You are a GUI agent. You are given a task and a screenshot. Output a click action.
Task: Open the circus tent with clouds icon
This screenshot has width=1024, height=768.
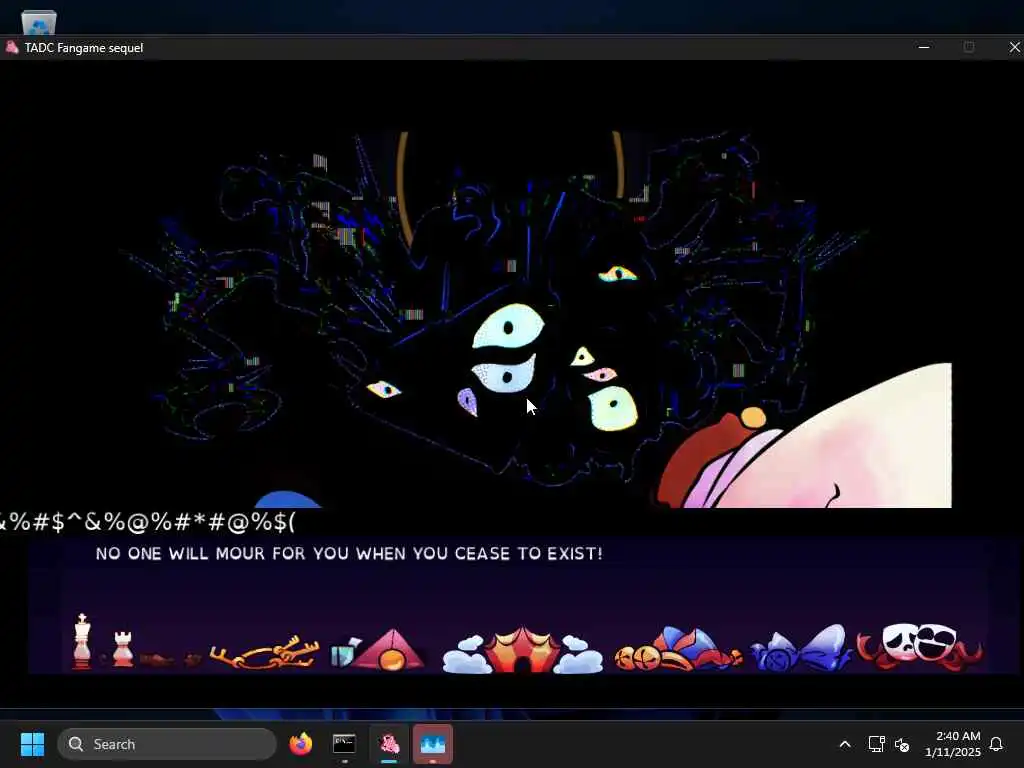(x=522, y=650)
